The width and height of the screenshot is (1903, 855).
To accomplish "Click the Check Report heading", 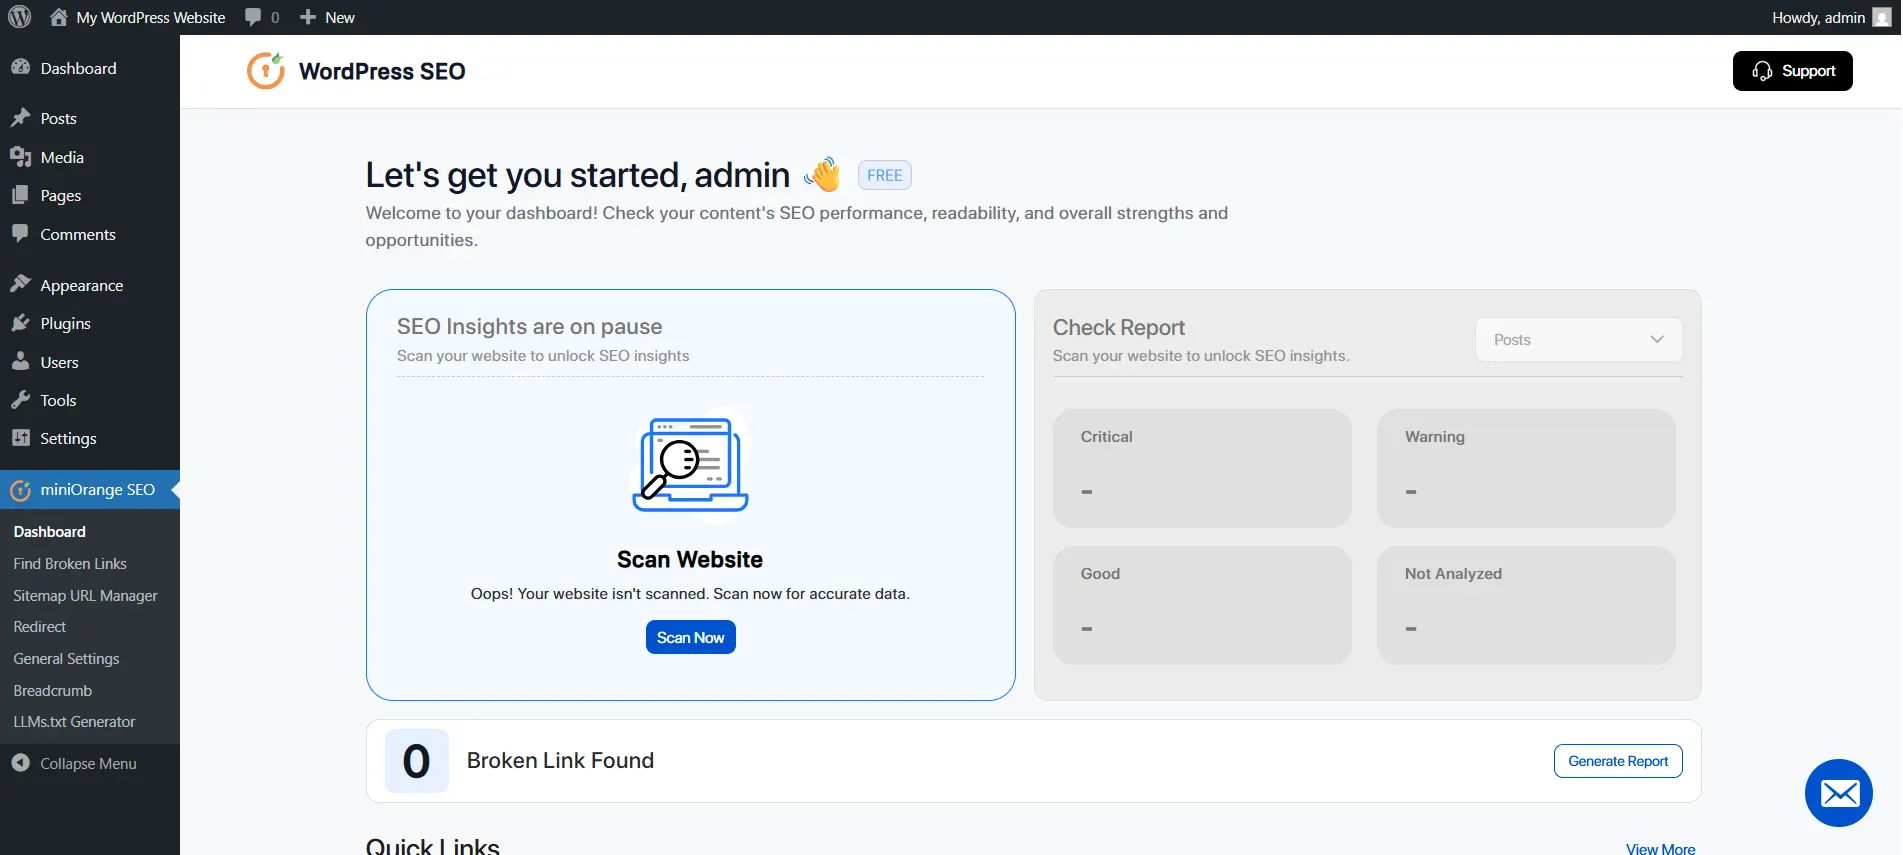I will click(x=1119, y=327).
